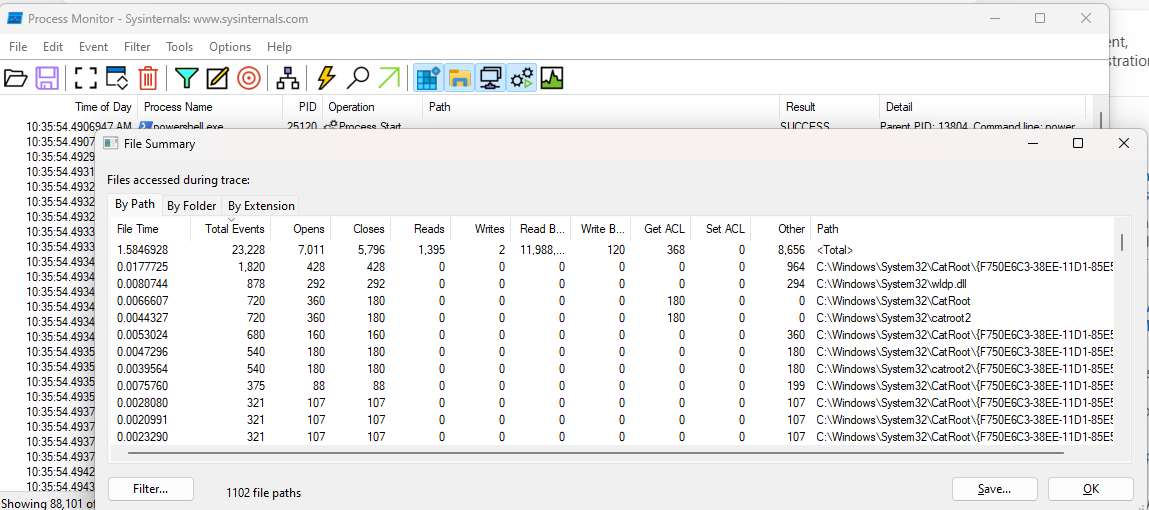Sort by the Total Events column header
This screenshot has height=510, width=1149.
click(x=231, y=229)
